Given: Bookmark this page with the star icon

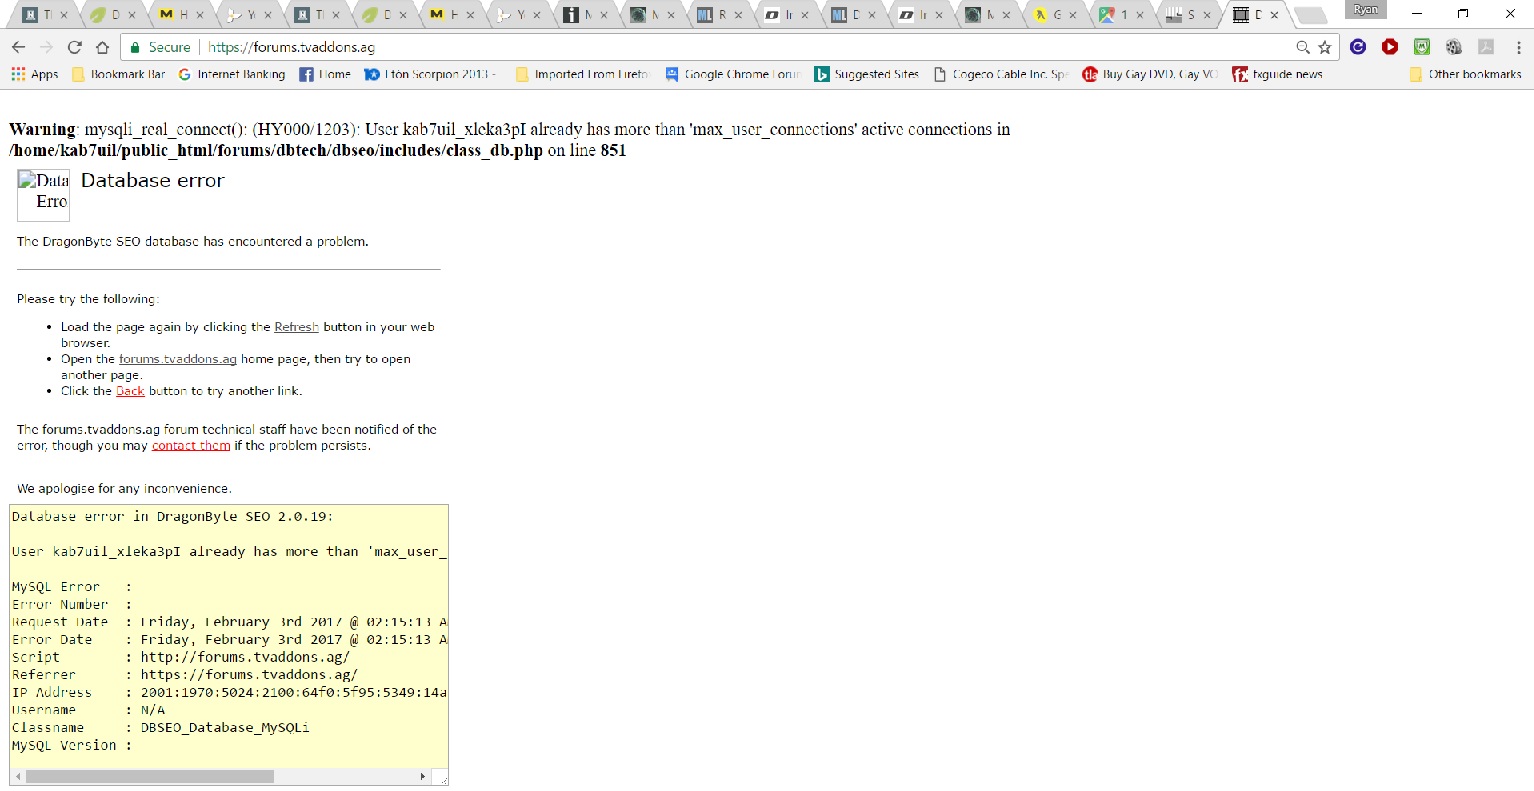Looking at the screenshot, I should [x=1325, y=47].
